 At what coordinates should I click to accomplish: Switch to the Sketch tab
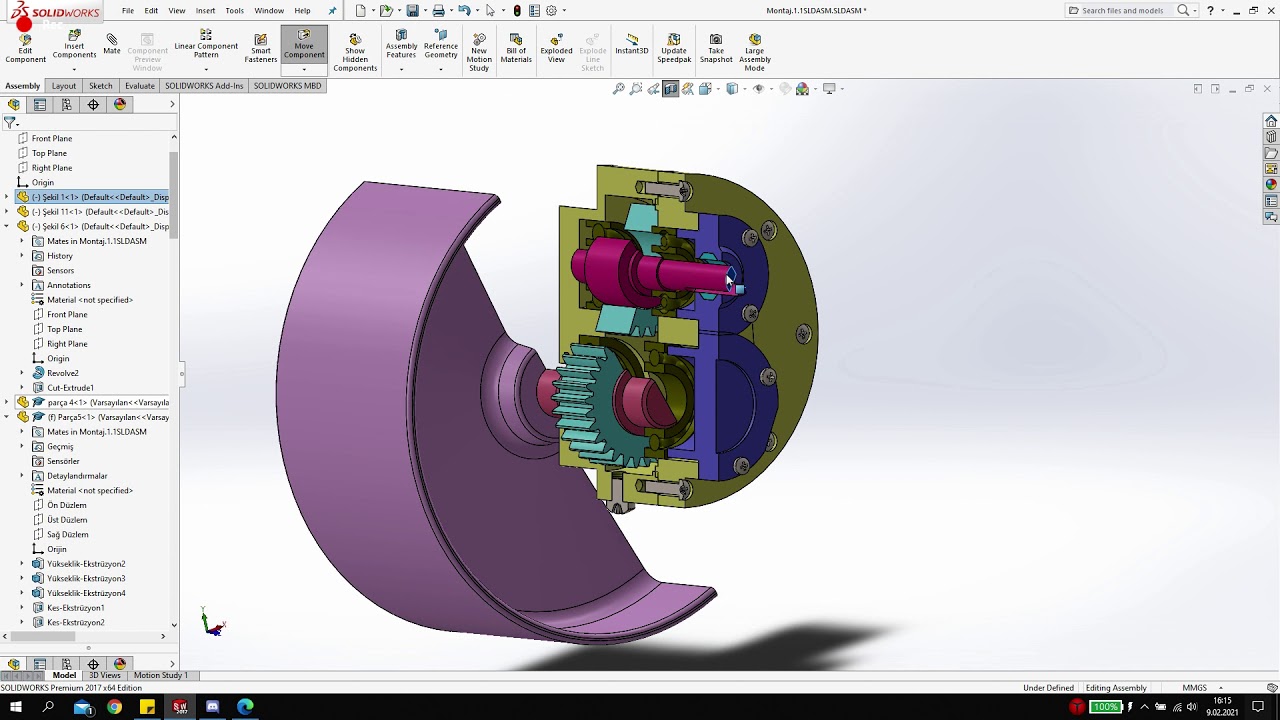point(100,86)
